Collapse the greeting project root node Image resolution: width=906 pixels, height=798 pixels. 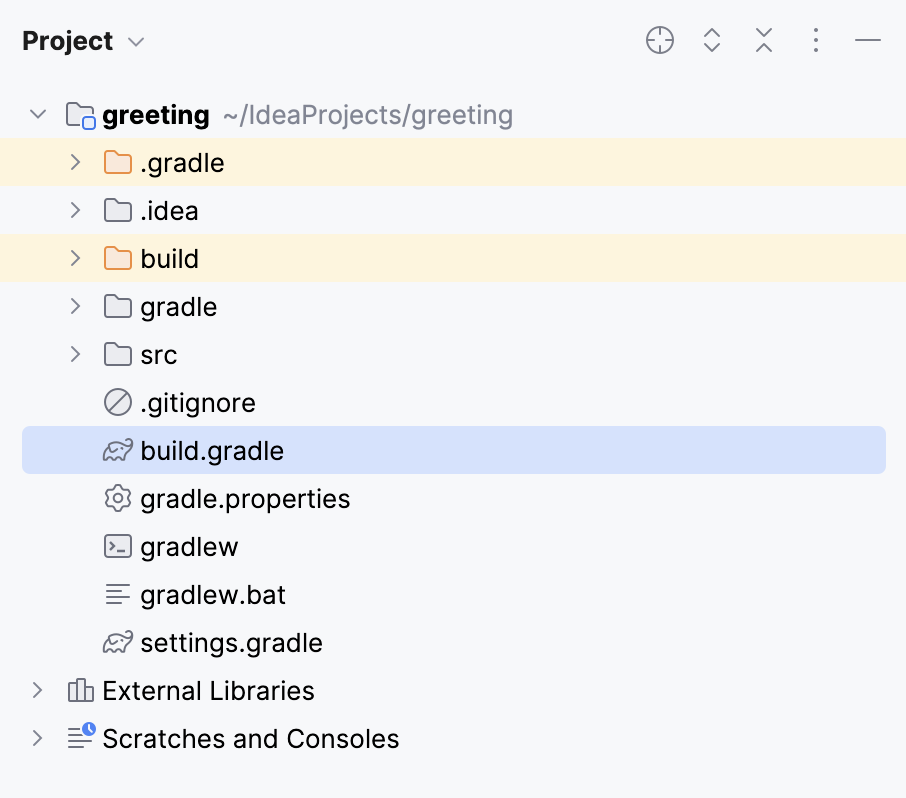[37, 114]
